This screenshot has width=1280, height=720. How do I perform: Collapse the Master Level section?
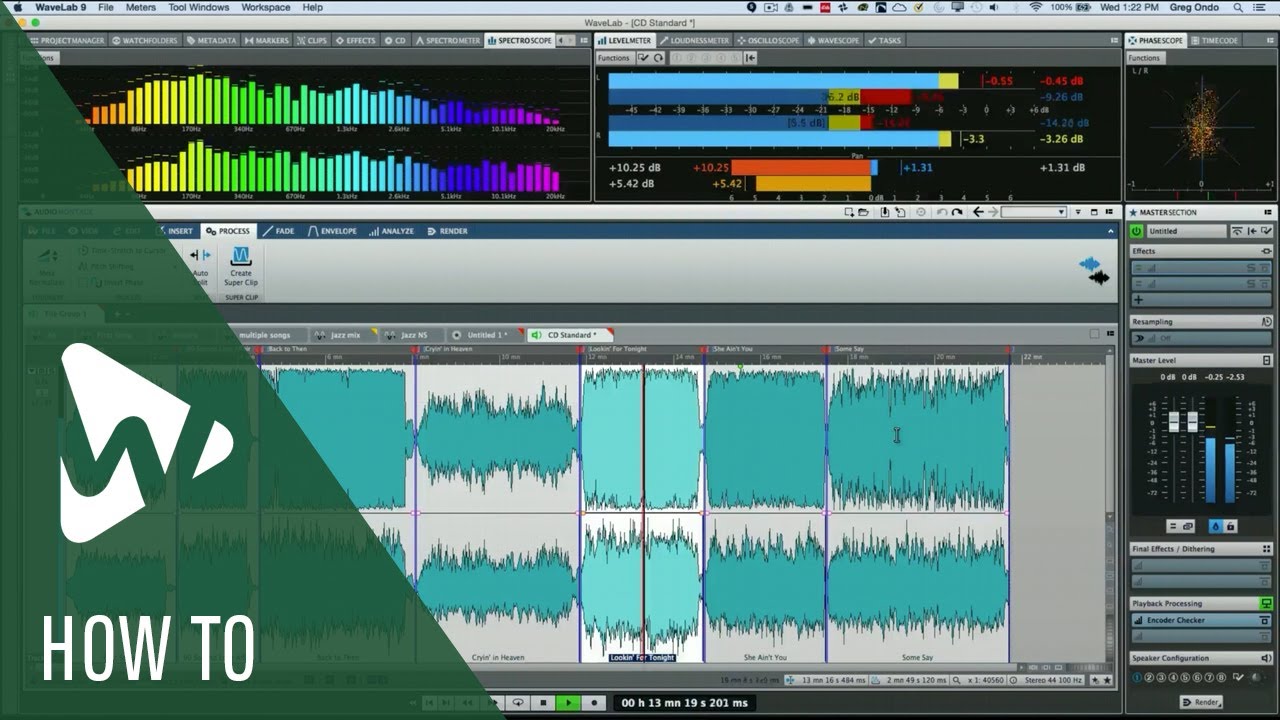[x=1267, y=360]
